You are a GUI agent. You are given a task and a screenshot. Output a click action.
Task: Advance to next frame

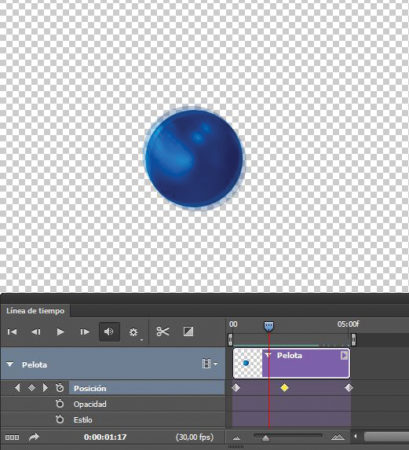85,332
